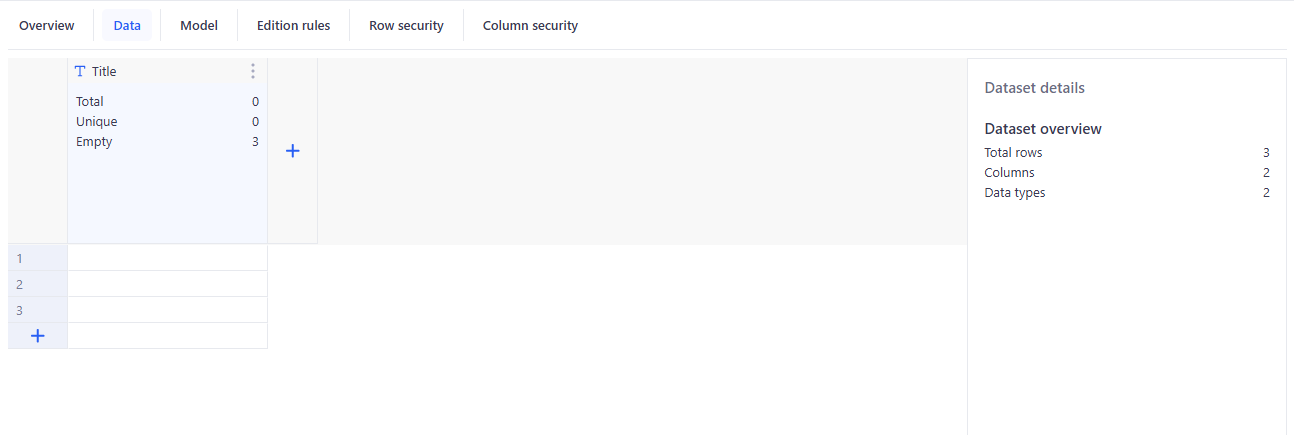Add a new row with plus icon
Image resolution: width=1294 pixels, height=435 pixels.
[x=37, y=336]
